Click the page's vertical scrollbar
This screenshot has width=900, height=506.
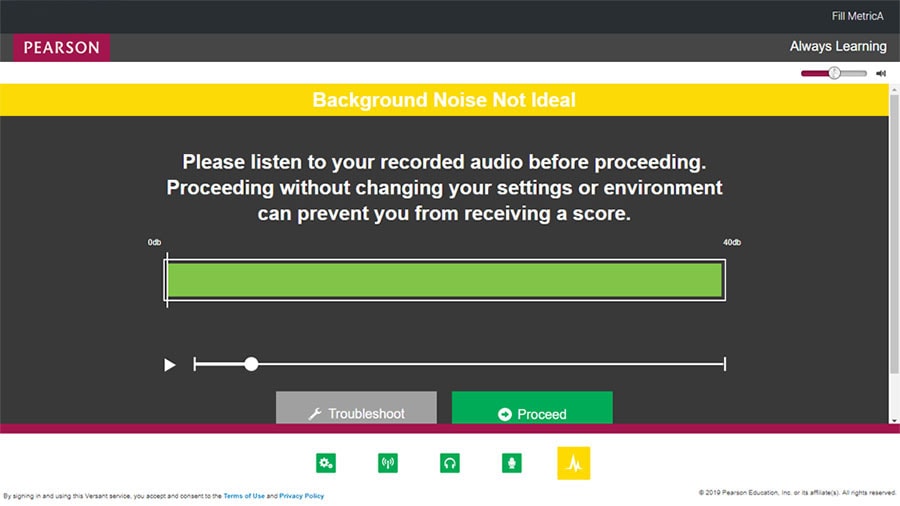click(893, 250)
